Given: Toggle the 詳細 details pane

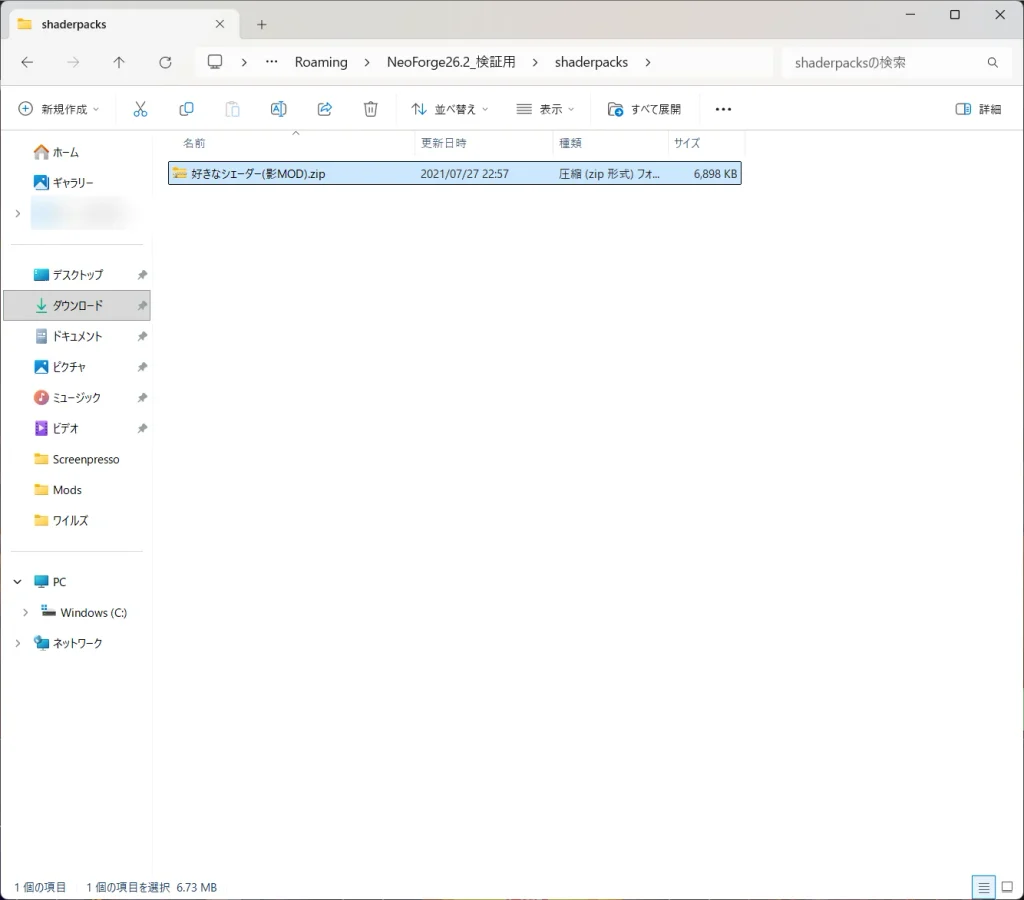Looking at the screenshot, I should tap(978, 109).
